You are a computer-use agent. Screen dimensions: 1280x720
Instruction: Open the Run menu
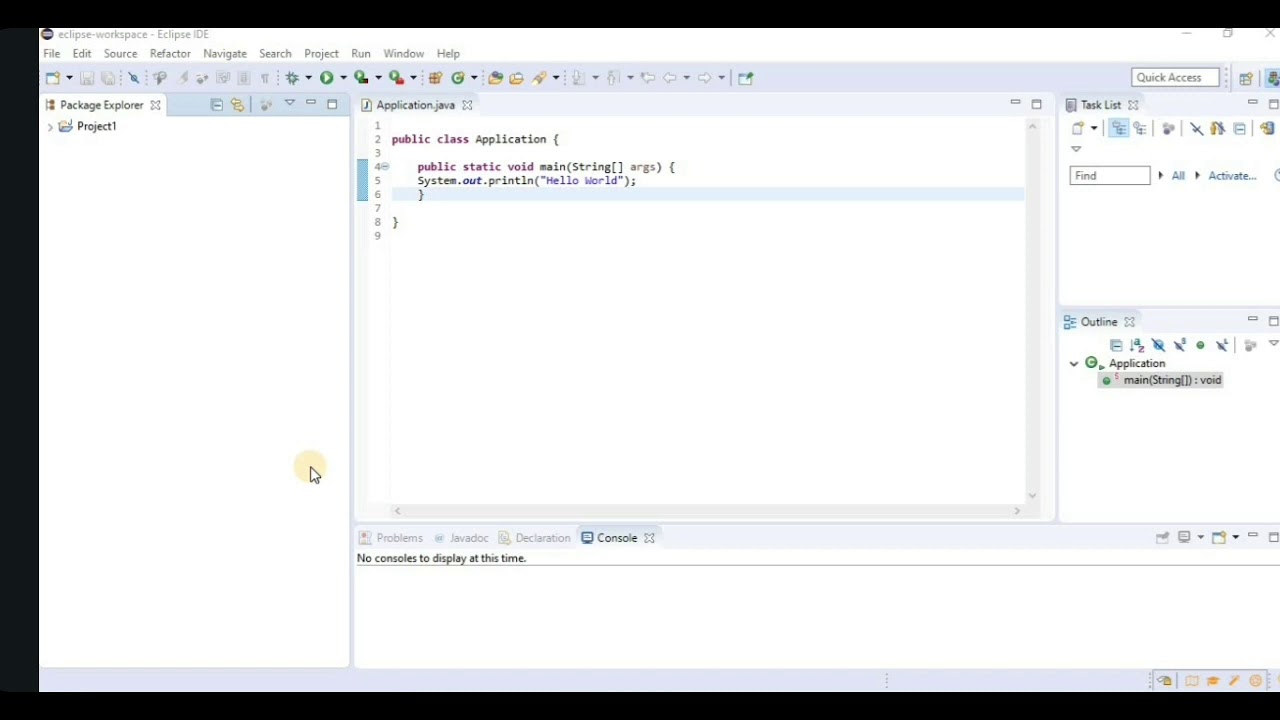coord(361,54)
